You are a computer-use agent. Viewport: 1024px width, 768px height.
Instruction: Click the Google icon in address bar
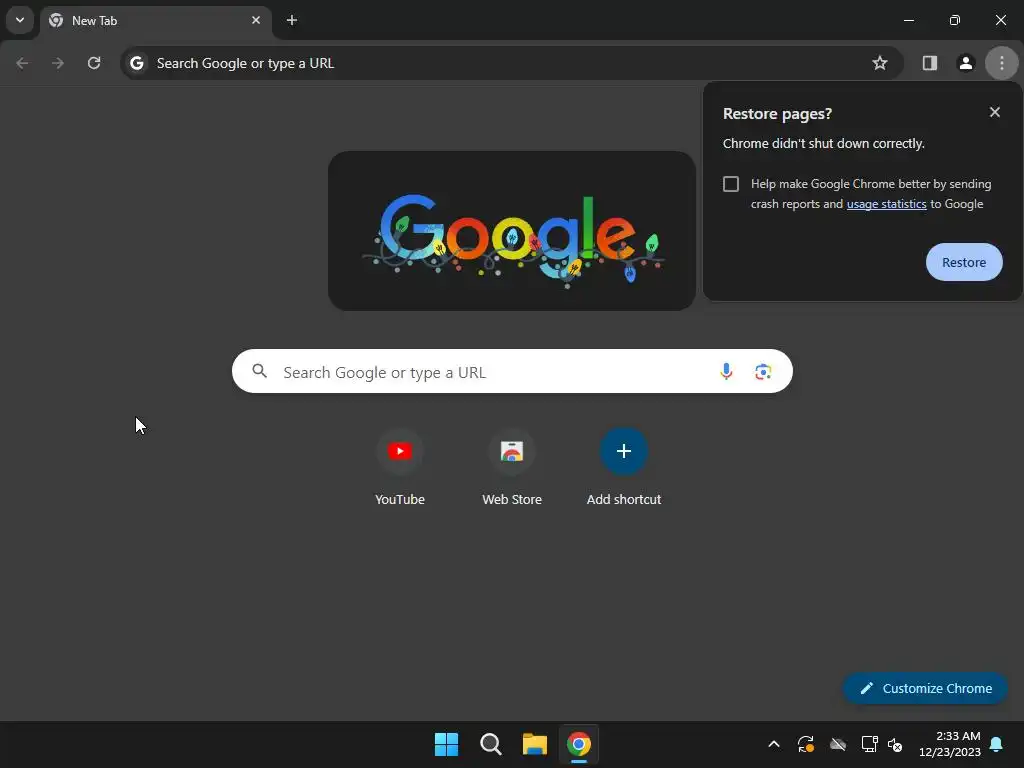click(136, 63)
